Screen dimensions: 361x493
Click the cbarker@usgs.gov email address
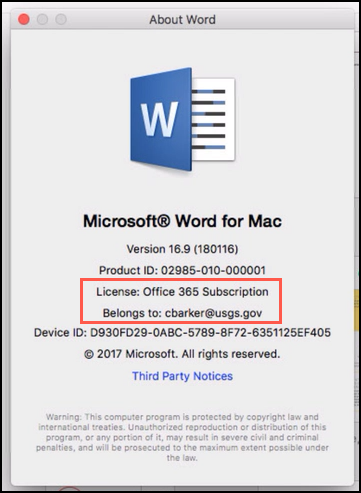[214, 313]
